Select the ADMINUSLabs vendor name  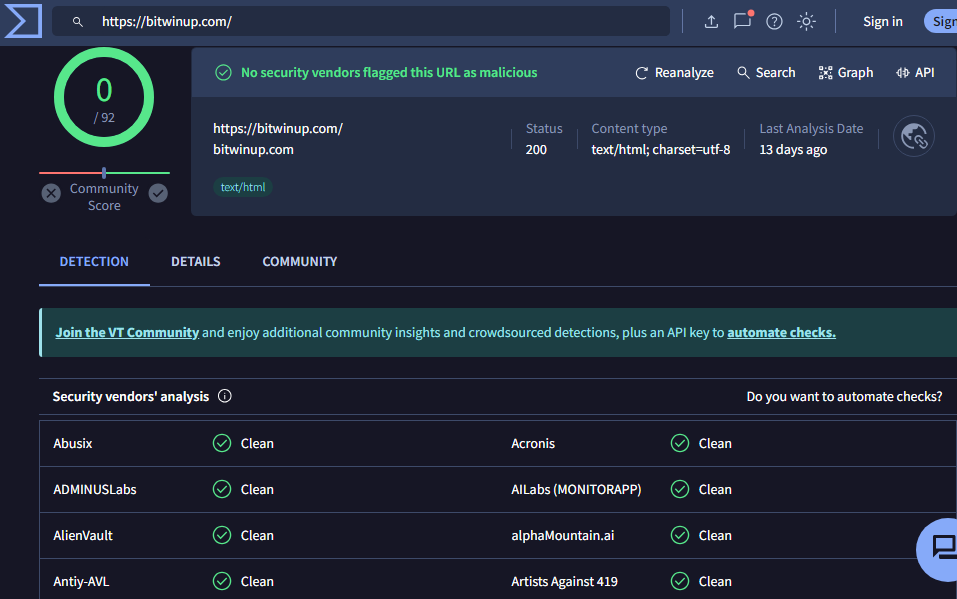point(95,490)
